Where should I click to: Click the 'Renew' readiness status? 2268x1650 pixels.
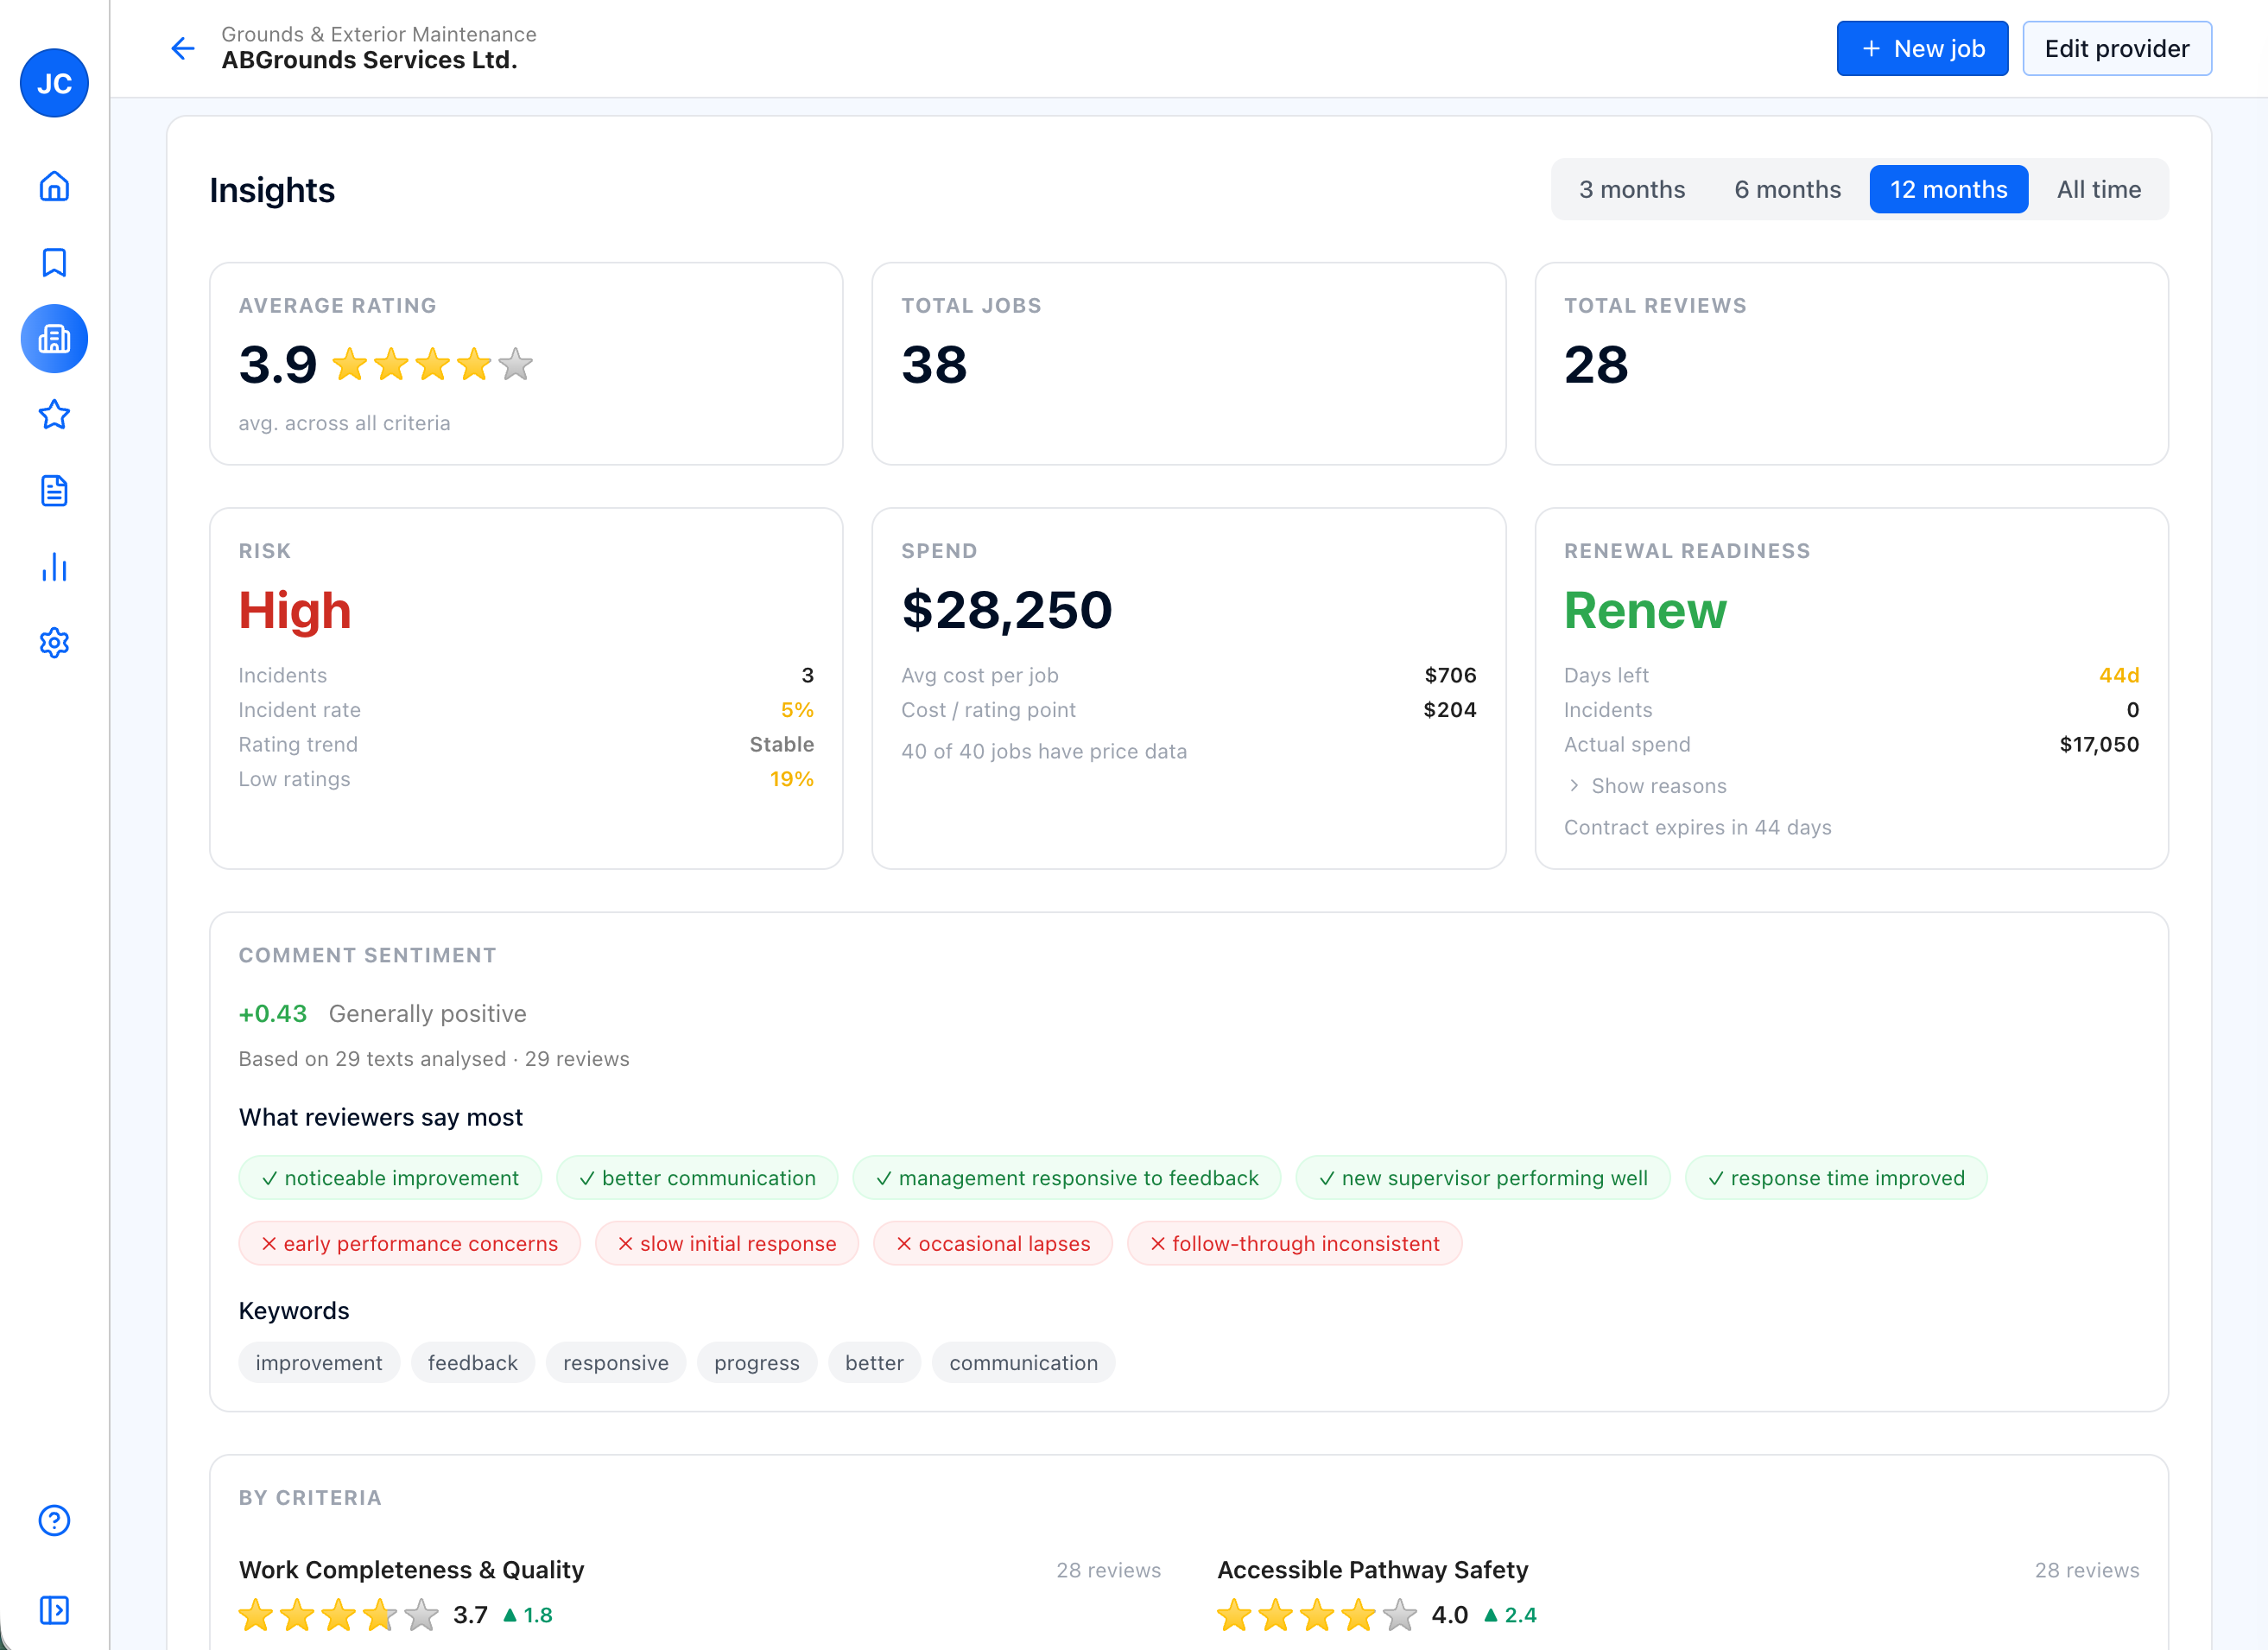coord(1645,610)
